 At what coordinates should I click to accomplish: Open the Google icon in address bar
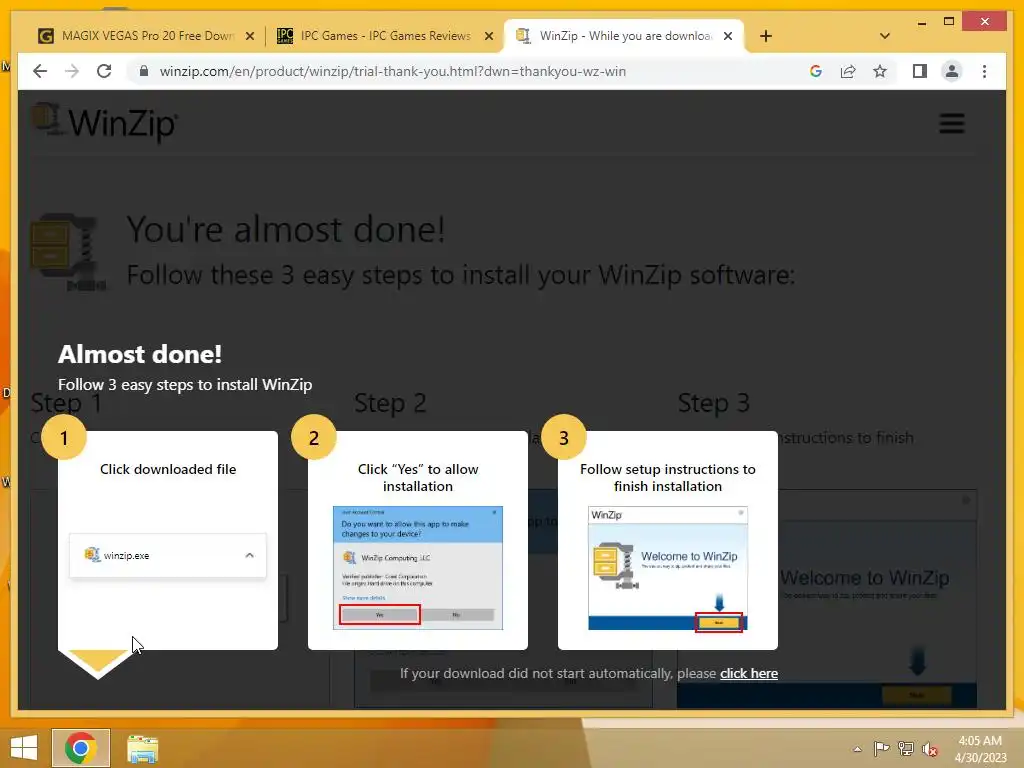tap(816, 71)
